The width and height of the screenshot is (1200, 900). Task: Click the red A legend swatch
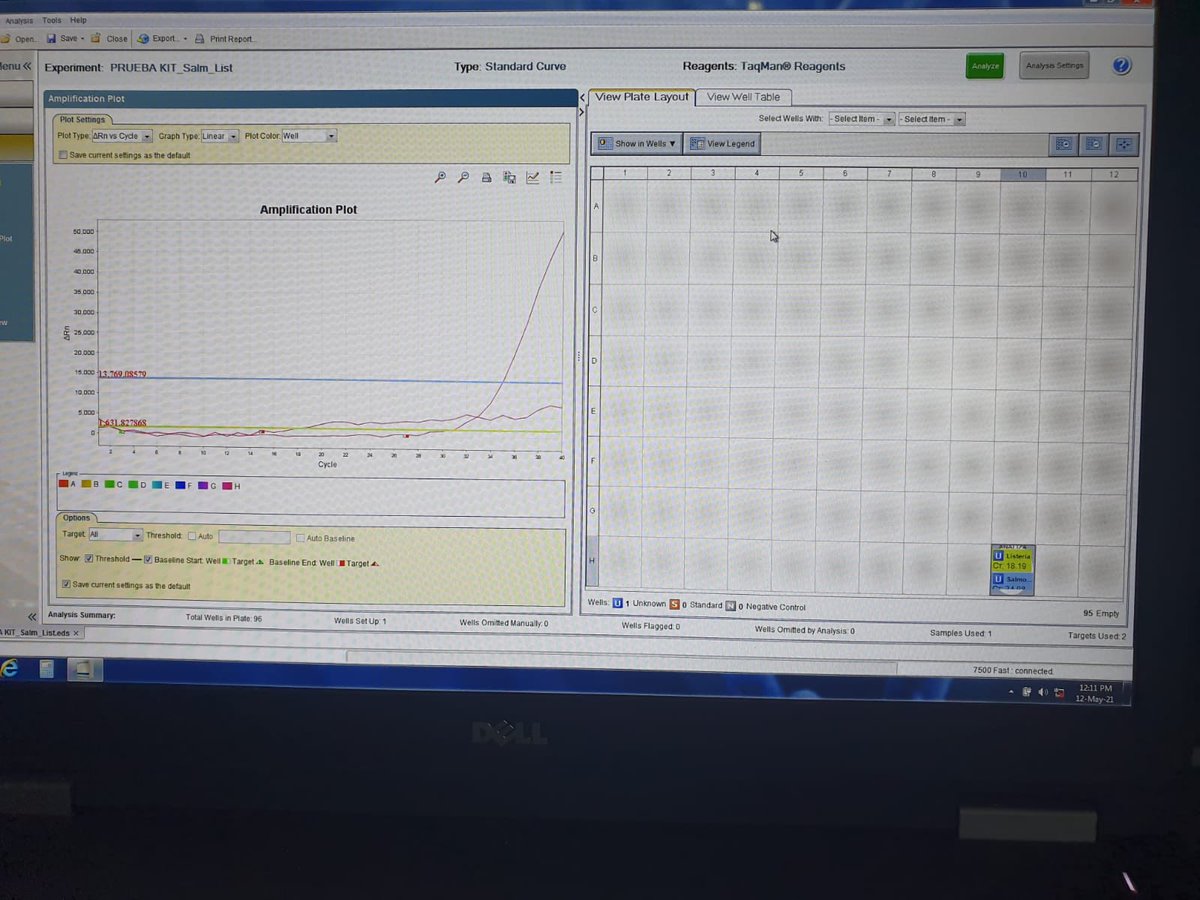click(62, 485)
